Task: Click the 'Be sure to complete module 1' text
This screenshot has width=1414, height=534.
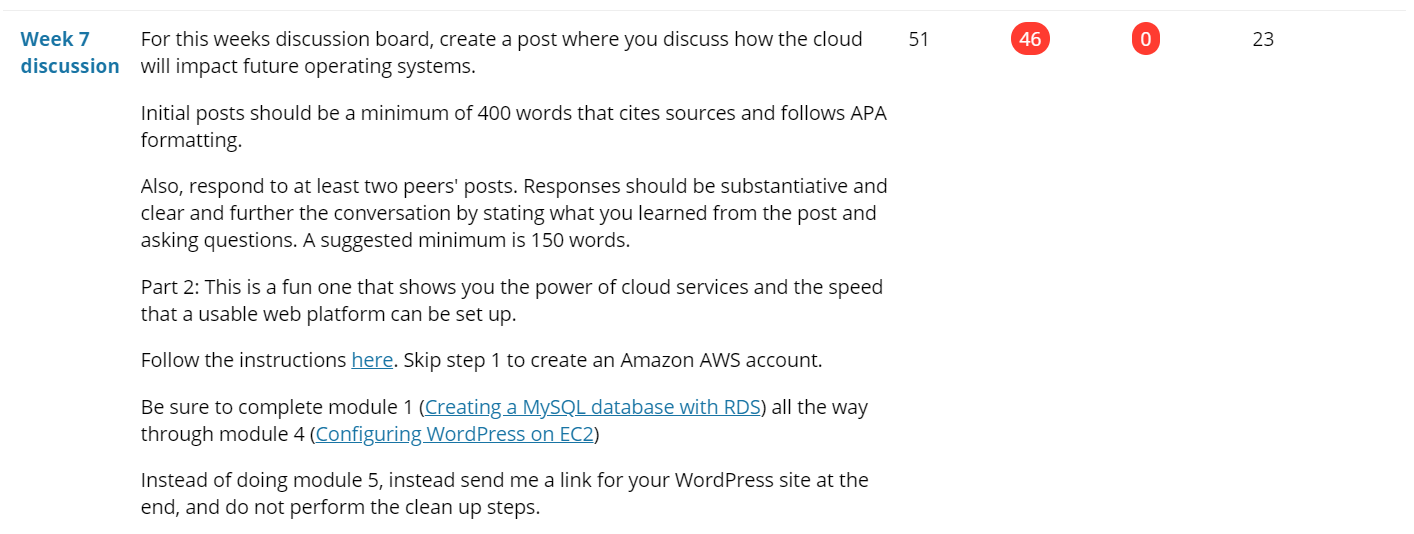Action: point(280,407)
